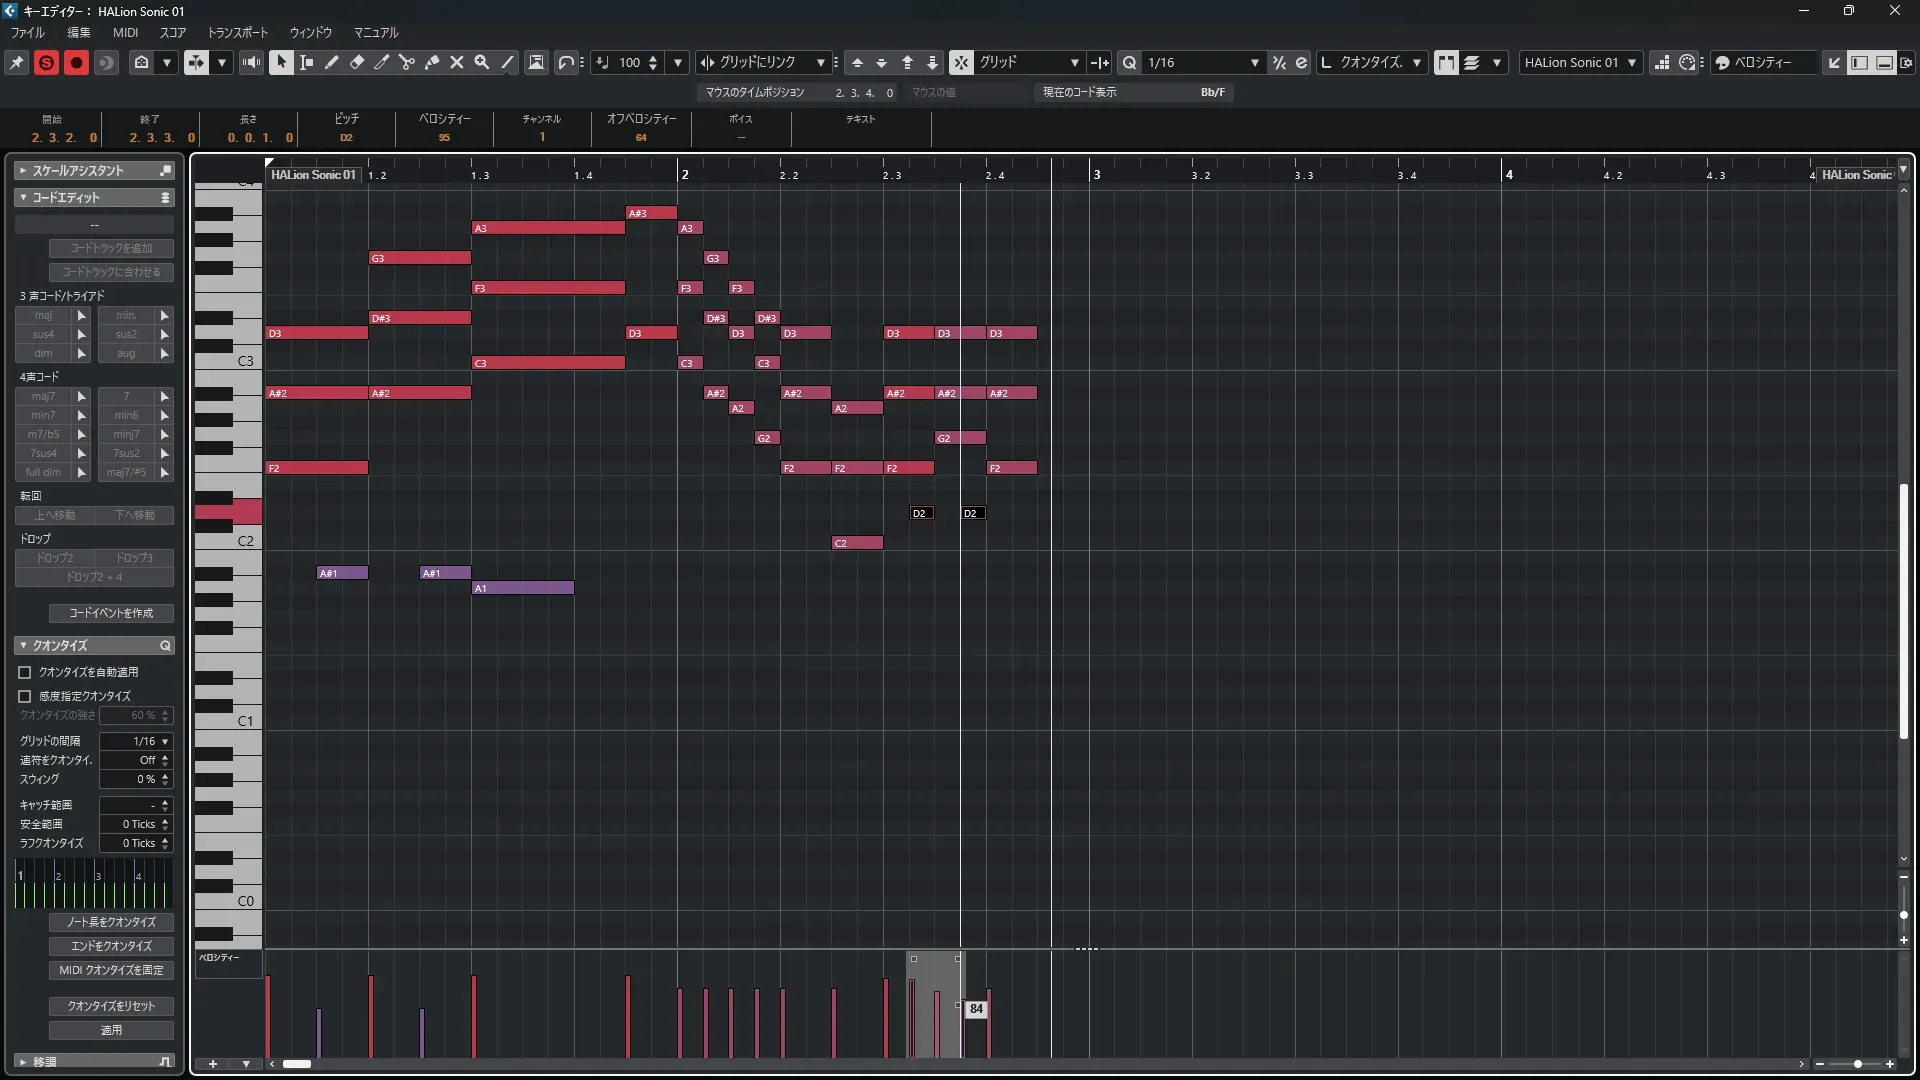Select the Draw pencil tool
The height and width of the screenshot is (1080, 1920).
pyautogui.click(x=331, y=62)
